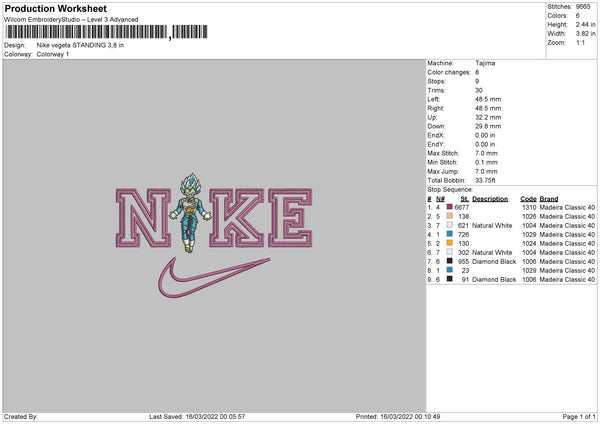Click 'Madeira Classic 40' brand in stop 9
600x424 pixels.
pos(567,279)
